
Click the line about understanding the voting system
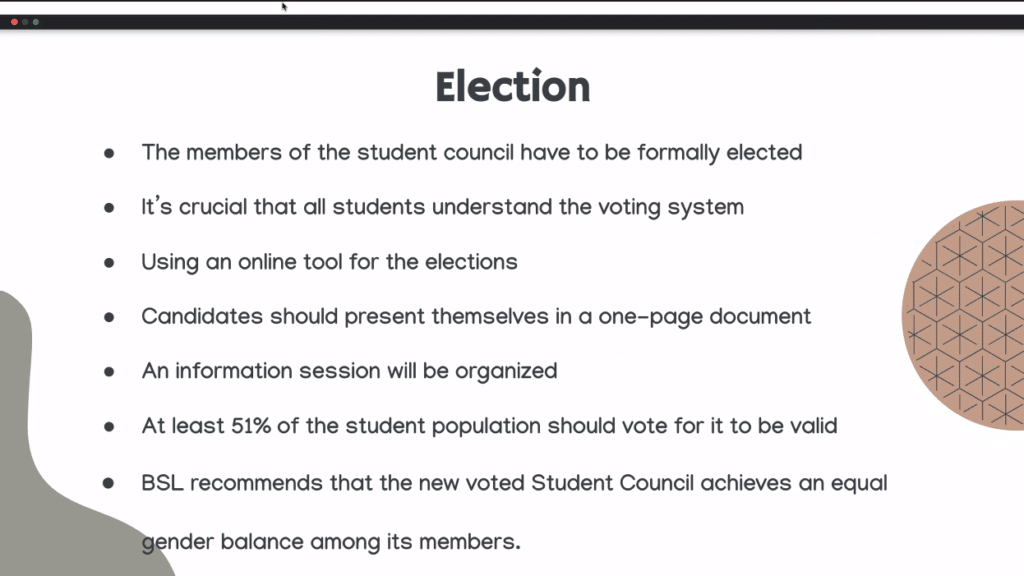pos(442,208)
